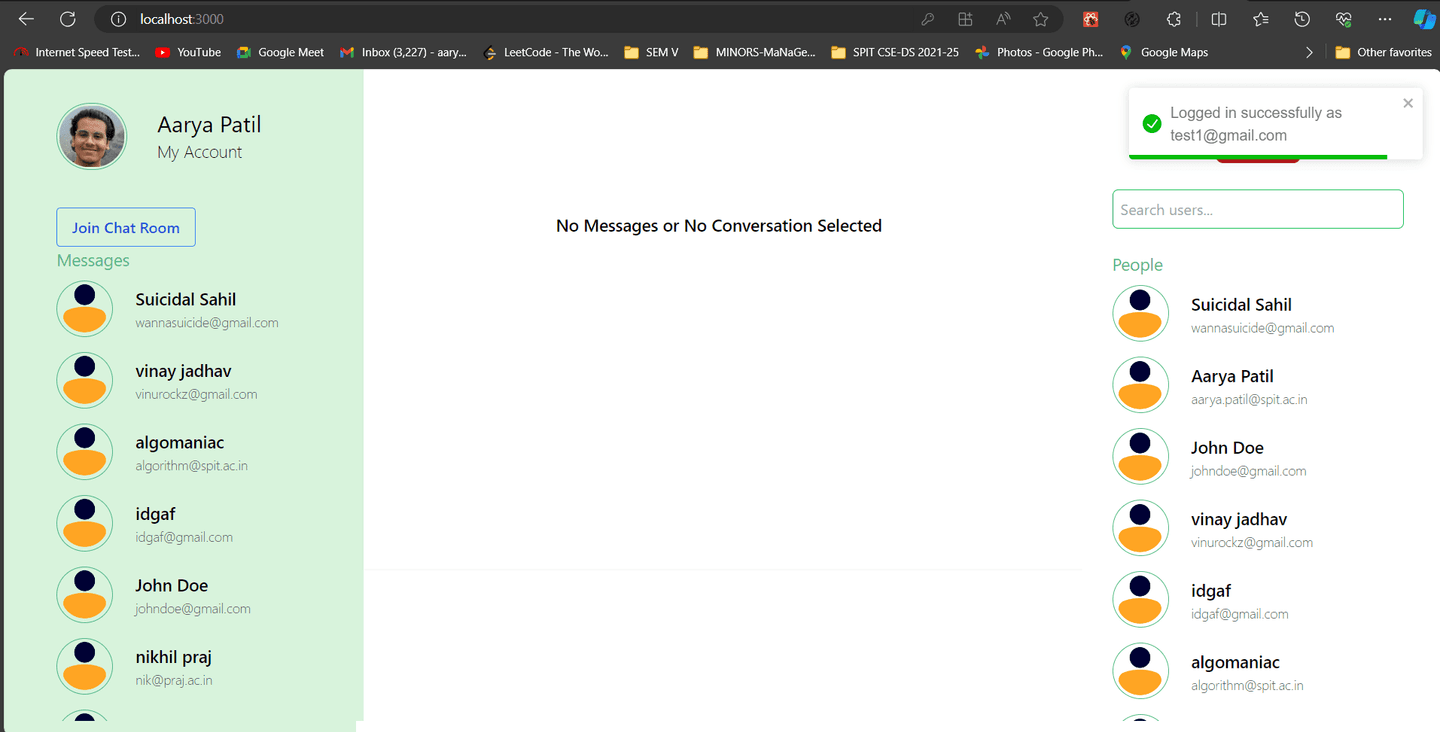Add page to favorites with star icon

point(1041,19)
